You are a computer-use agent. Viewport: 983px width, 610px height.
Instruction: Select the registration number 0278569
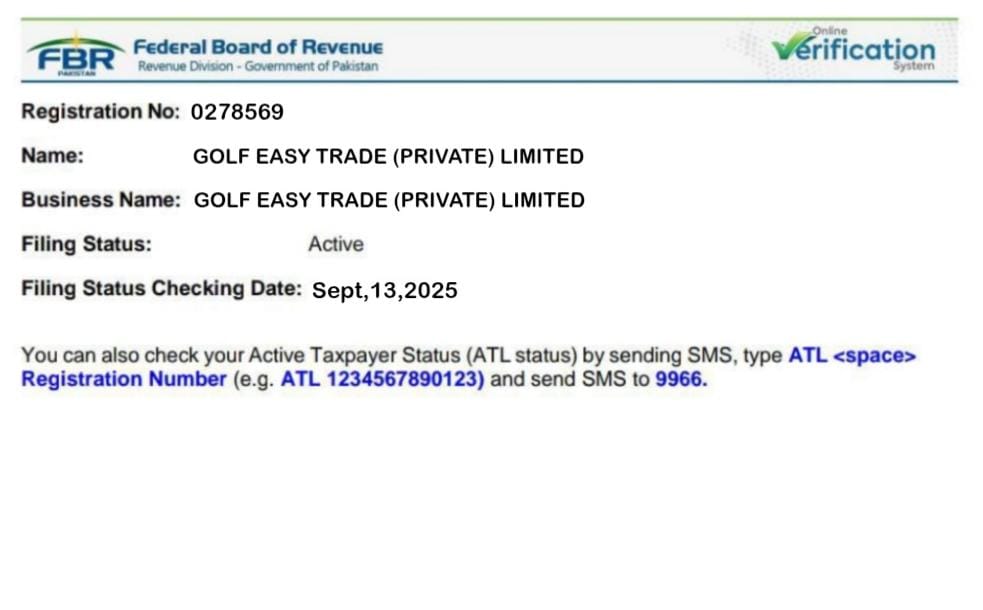coord(237,112)
